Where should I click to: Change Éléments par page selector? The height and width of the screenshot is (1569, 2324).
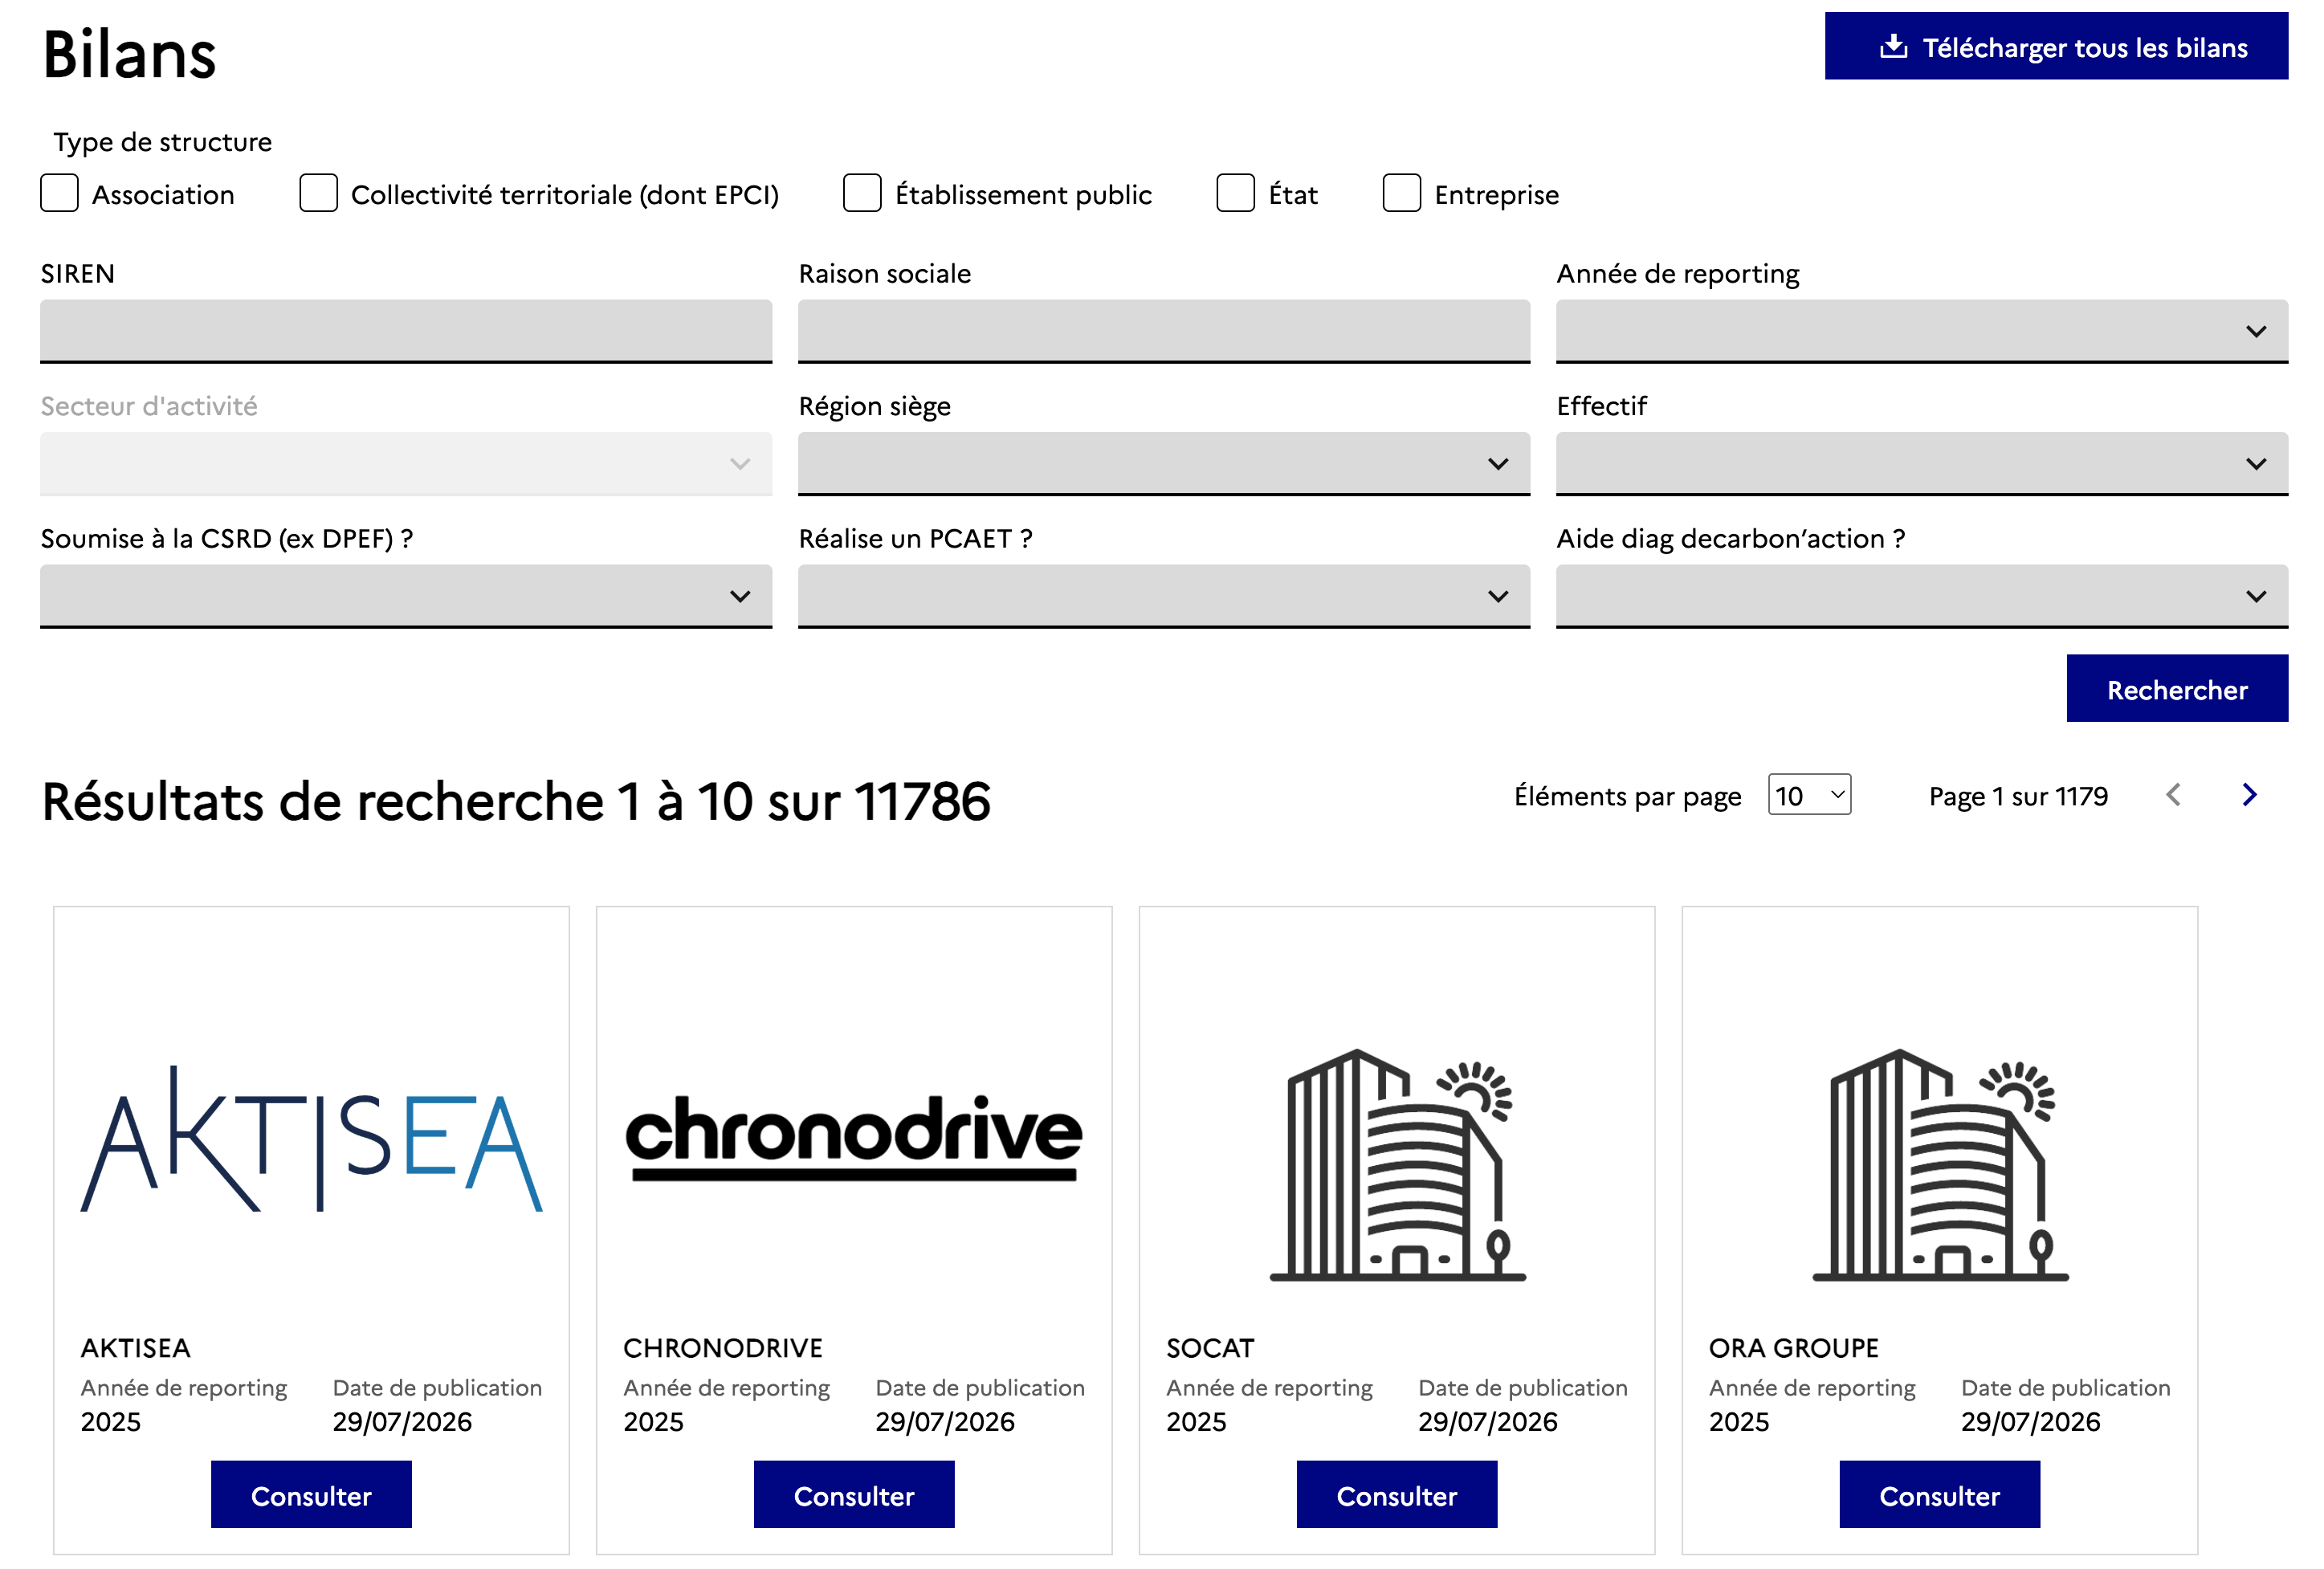coord(1809,795)
